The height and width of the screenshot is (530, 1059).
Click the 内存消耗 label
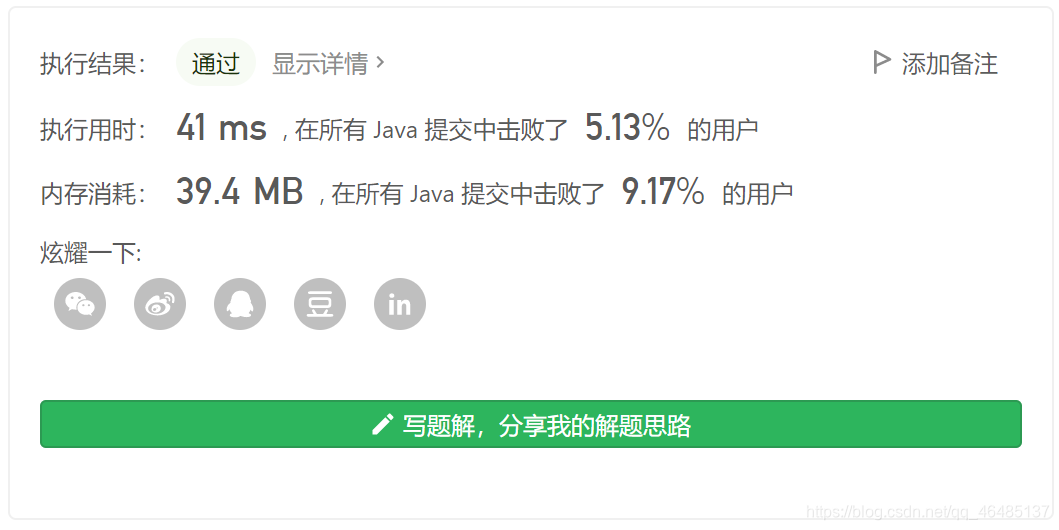[x=93, y=194]
